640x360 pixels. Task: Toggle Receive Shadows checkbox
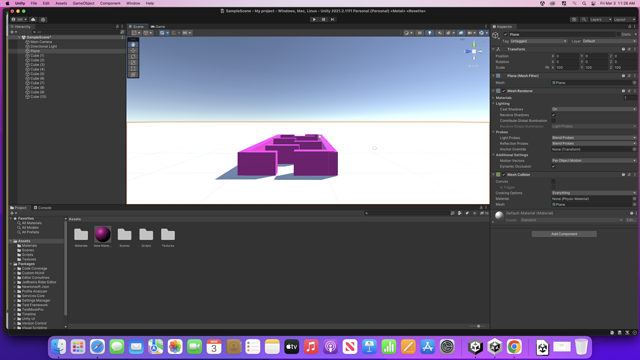[553, 115]
